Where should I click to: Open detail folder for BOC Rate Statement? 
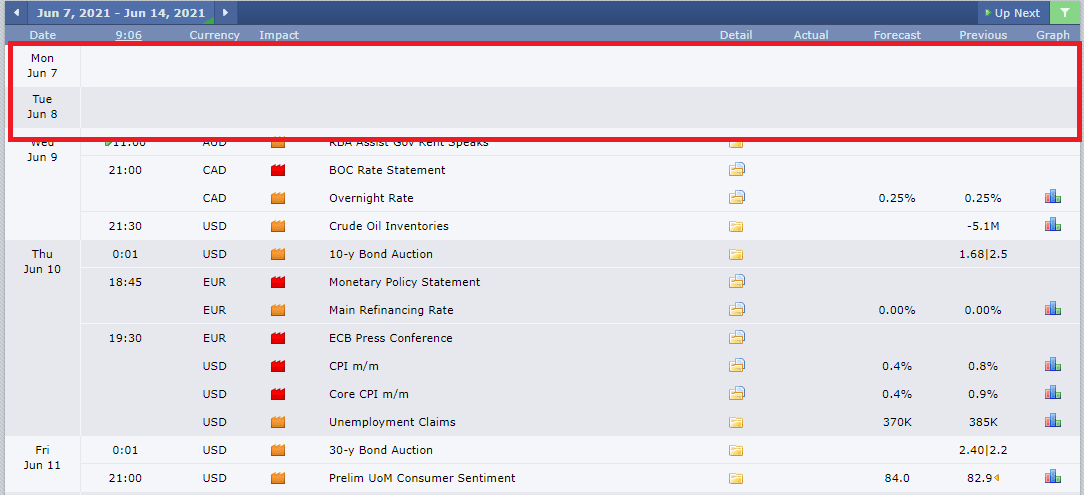coord(736,170)
